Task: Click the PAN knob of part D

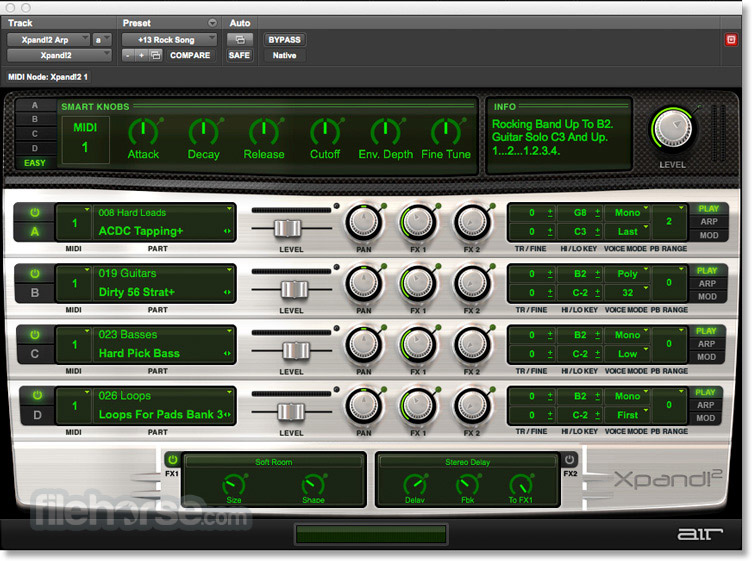Action: click(x=364, y=406)
